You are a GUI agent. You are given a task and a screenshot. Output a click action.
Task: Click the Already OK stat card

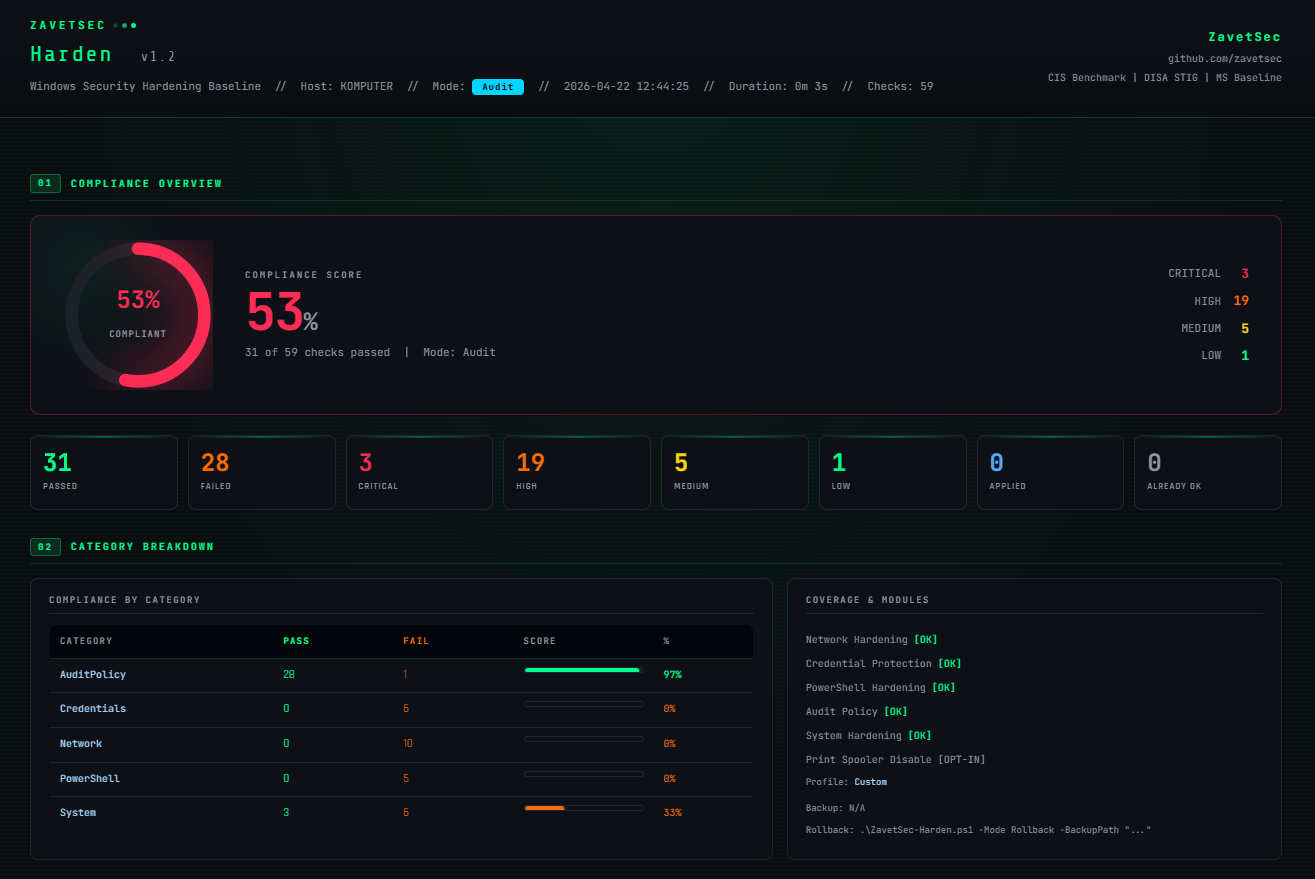click(1208, 473)
